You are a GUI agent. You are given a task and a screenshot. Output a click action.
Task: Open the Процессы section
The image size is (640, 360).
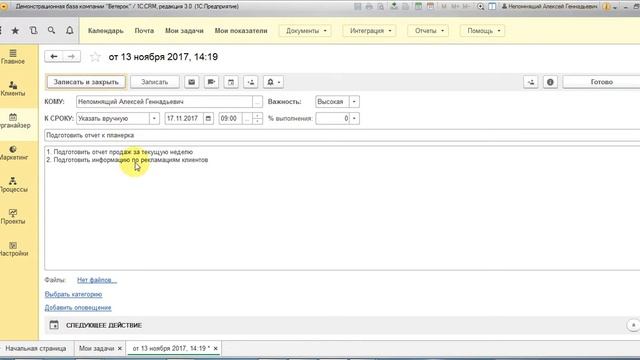point(13,185)
